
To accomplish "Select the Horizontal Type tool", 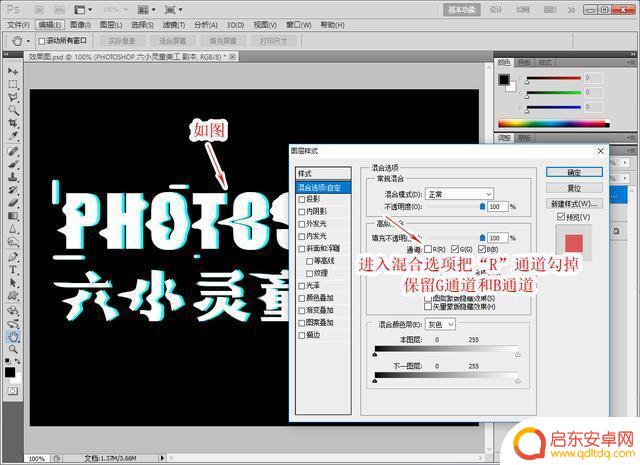I will click(x=13, y=270).
